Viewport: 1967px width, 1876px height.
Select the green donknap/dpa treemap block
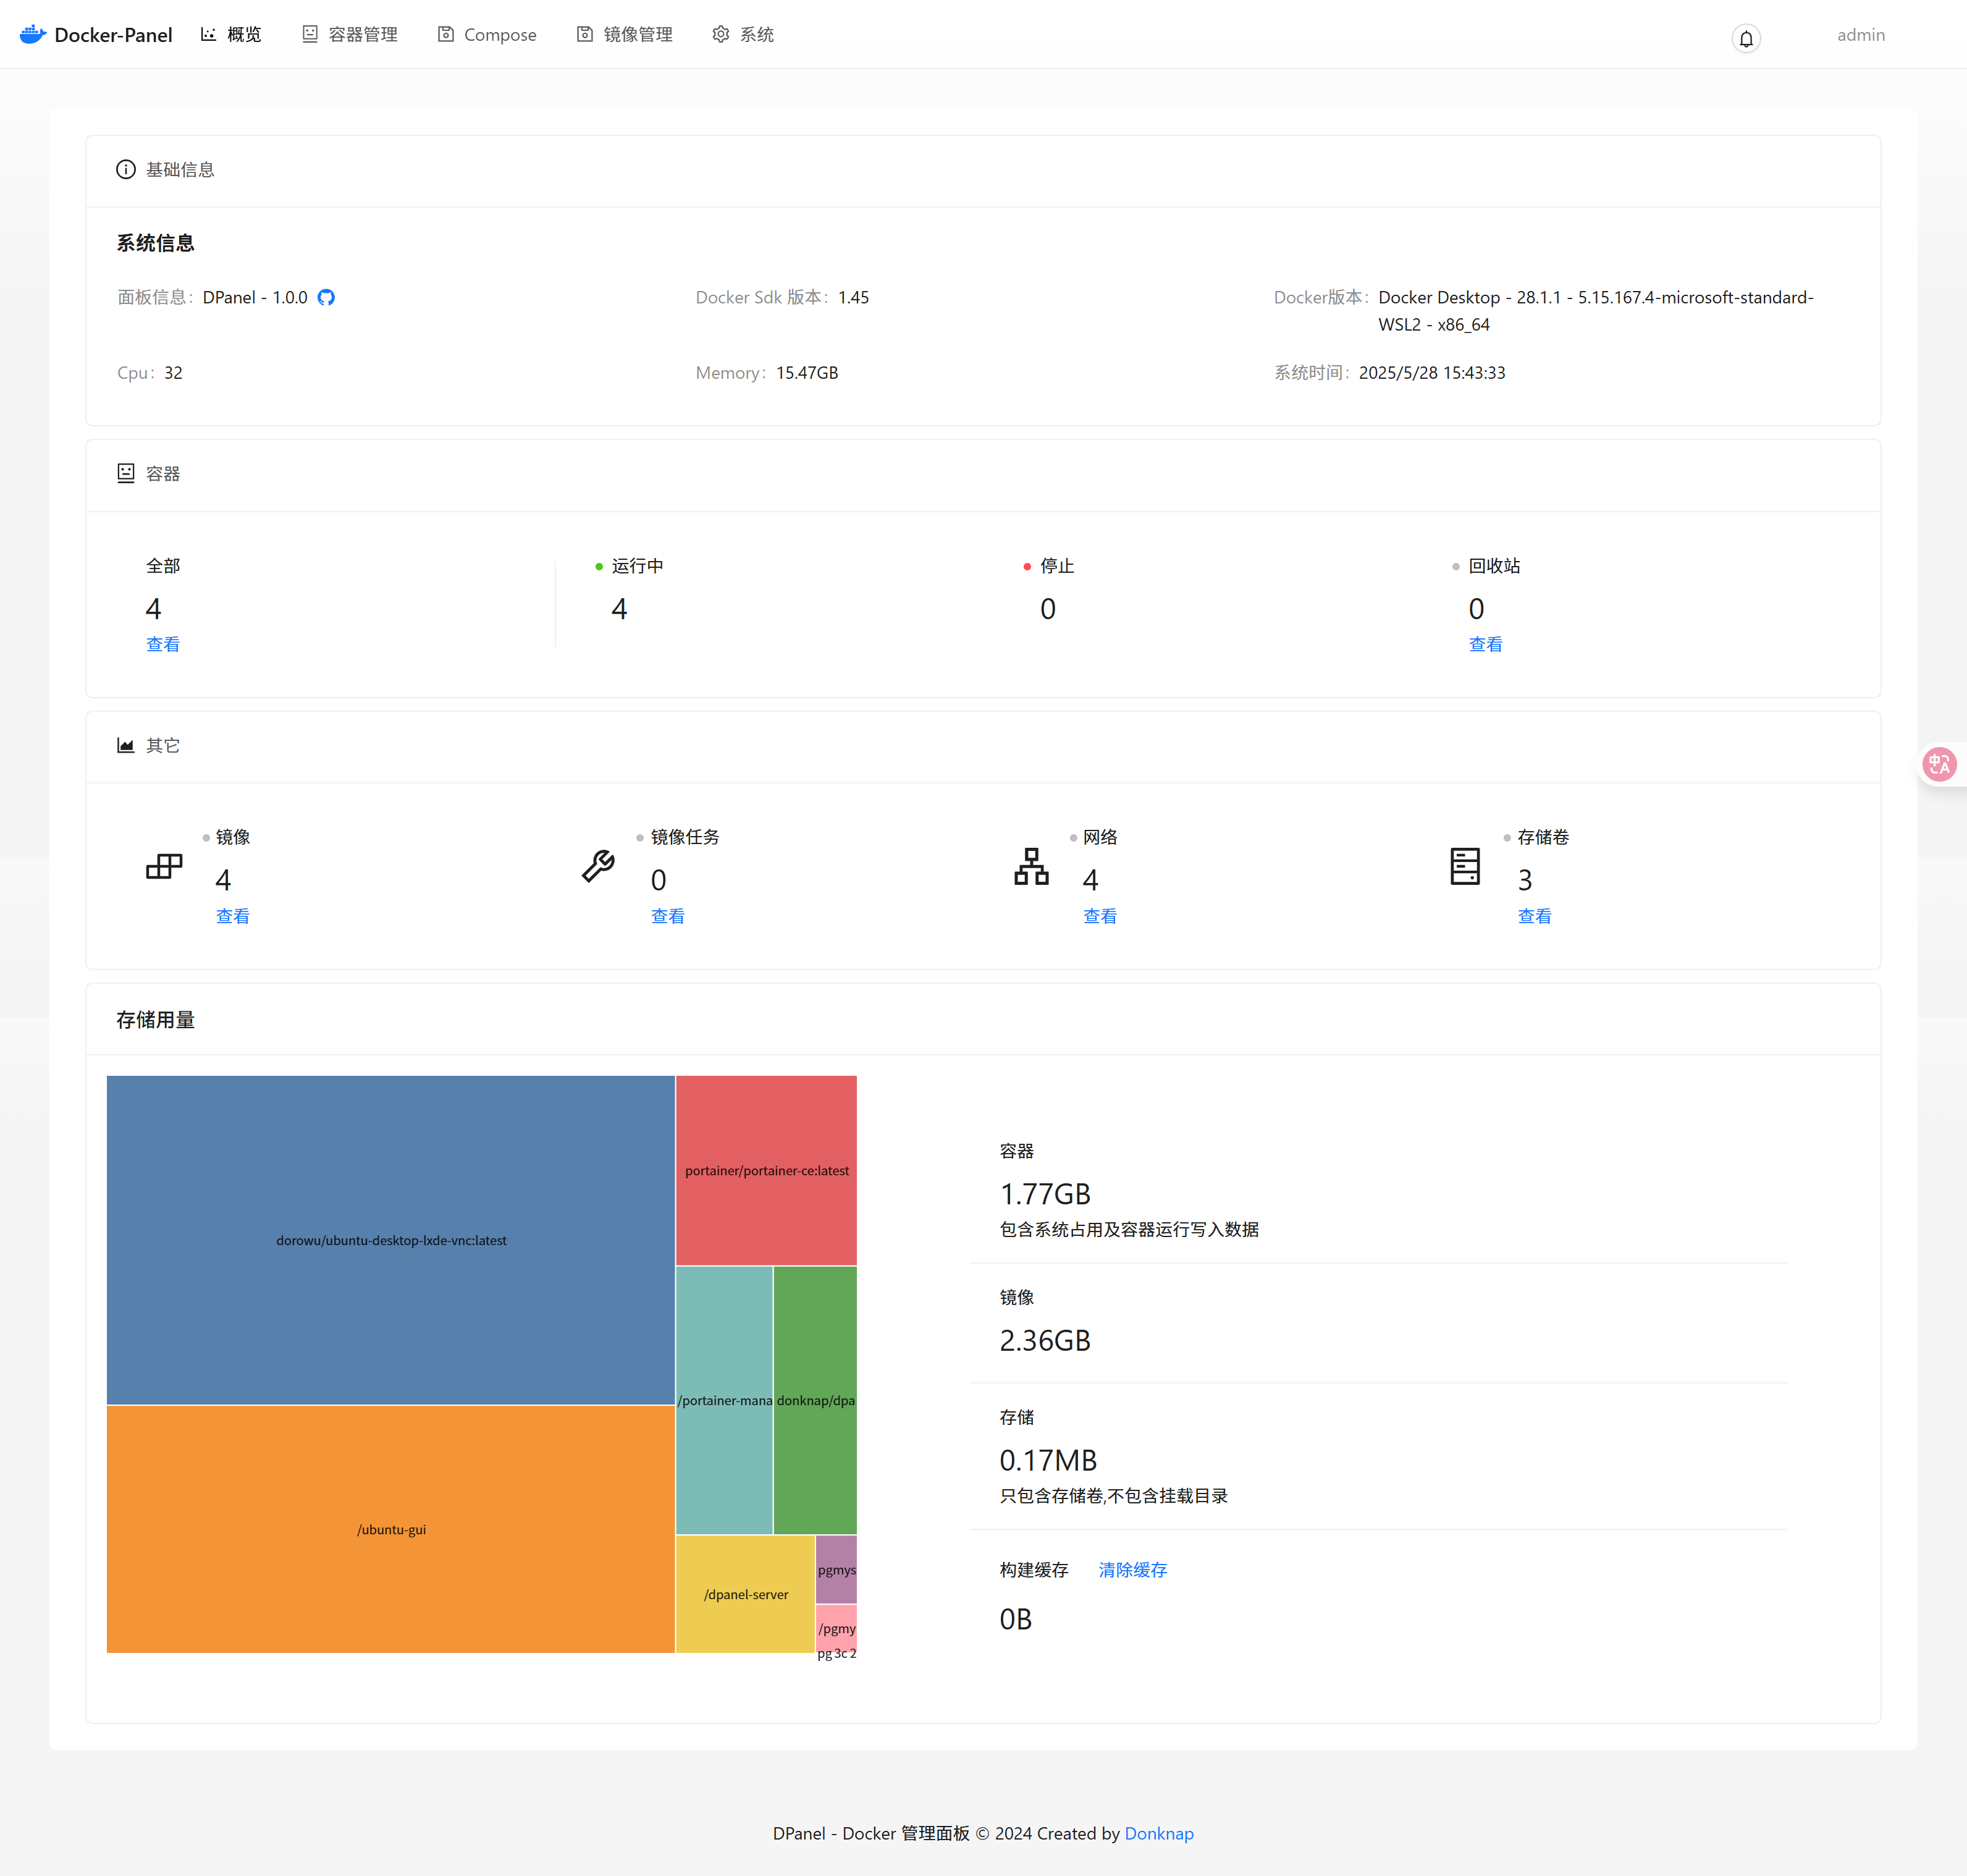point(816,1400)
